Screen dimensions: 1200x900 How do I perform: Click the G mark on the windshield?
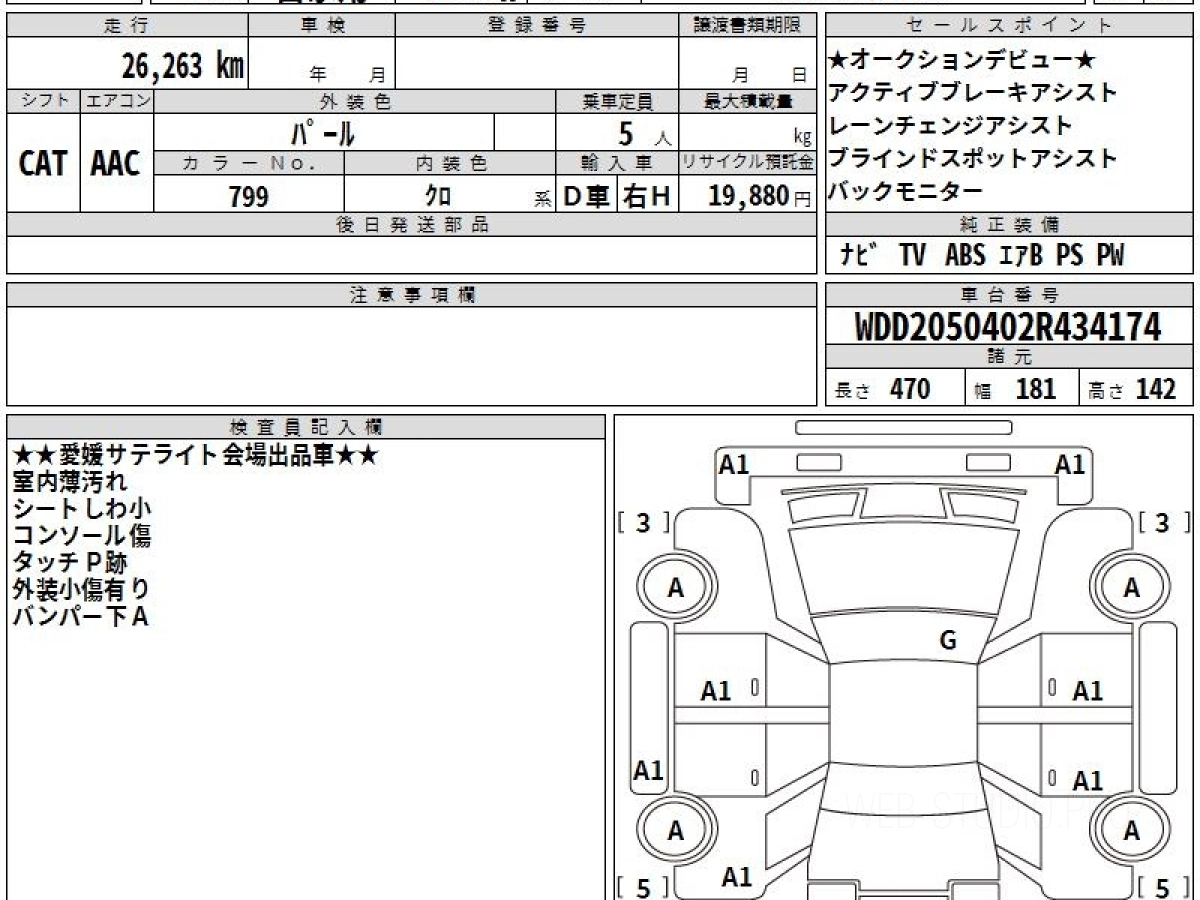pos(948,641)
